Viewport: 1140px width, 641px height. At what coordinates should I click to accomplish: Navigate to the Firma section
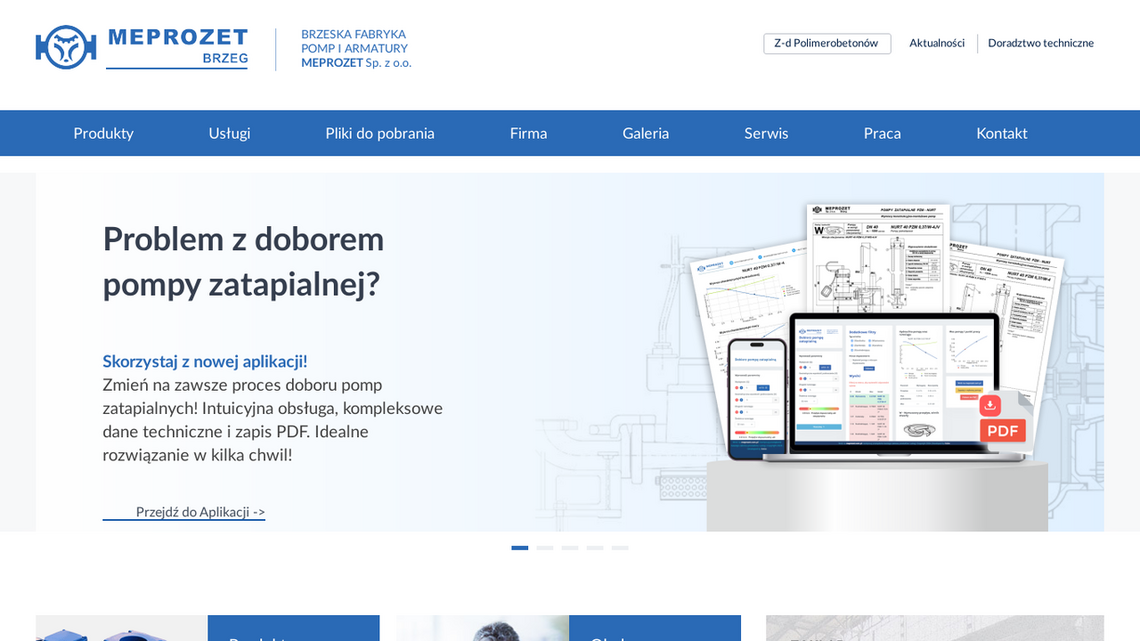pyautogui.click(x=528, y=133)
